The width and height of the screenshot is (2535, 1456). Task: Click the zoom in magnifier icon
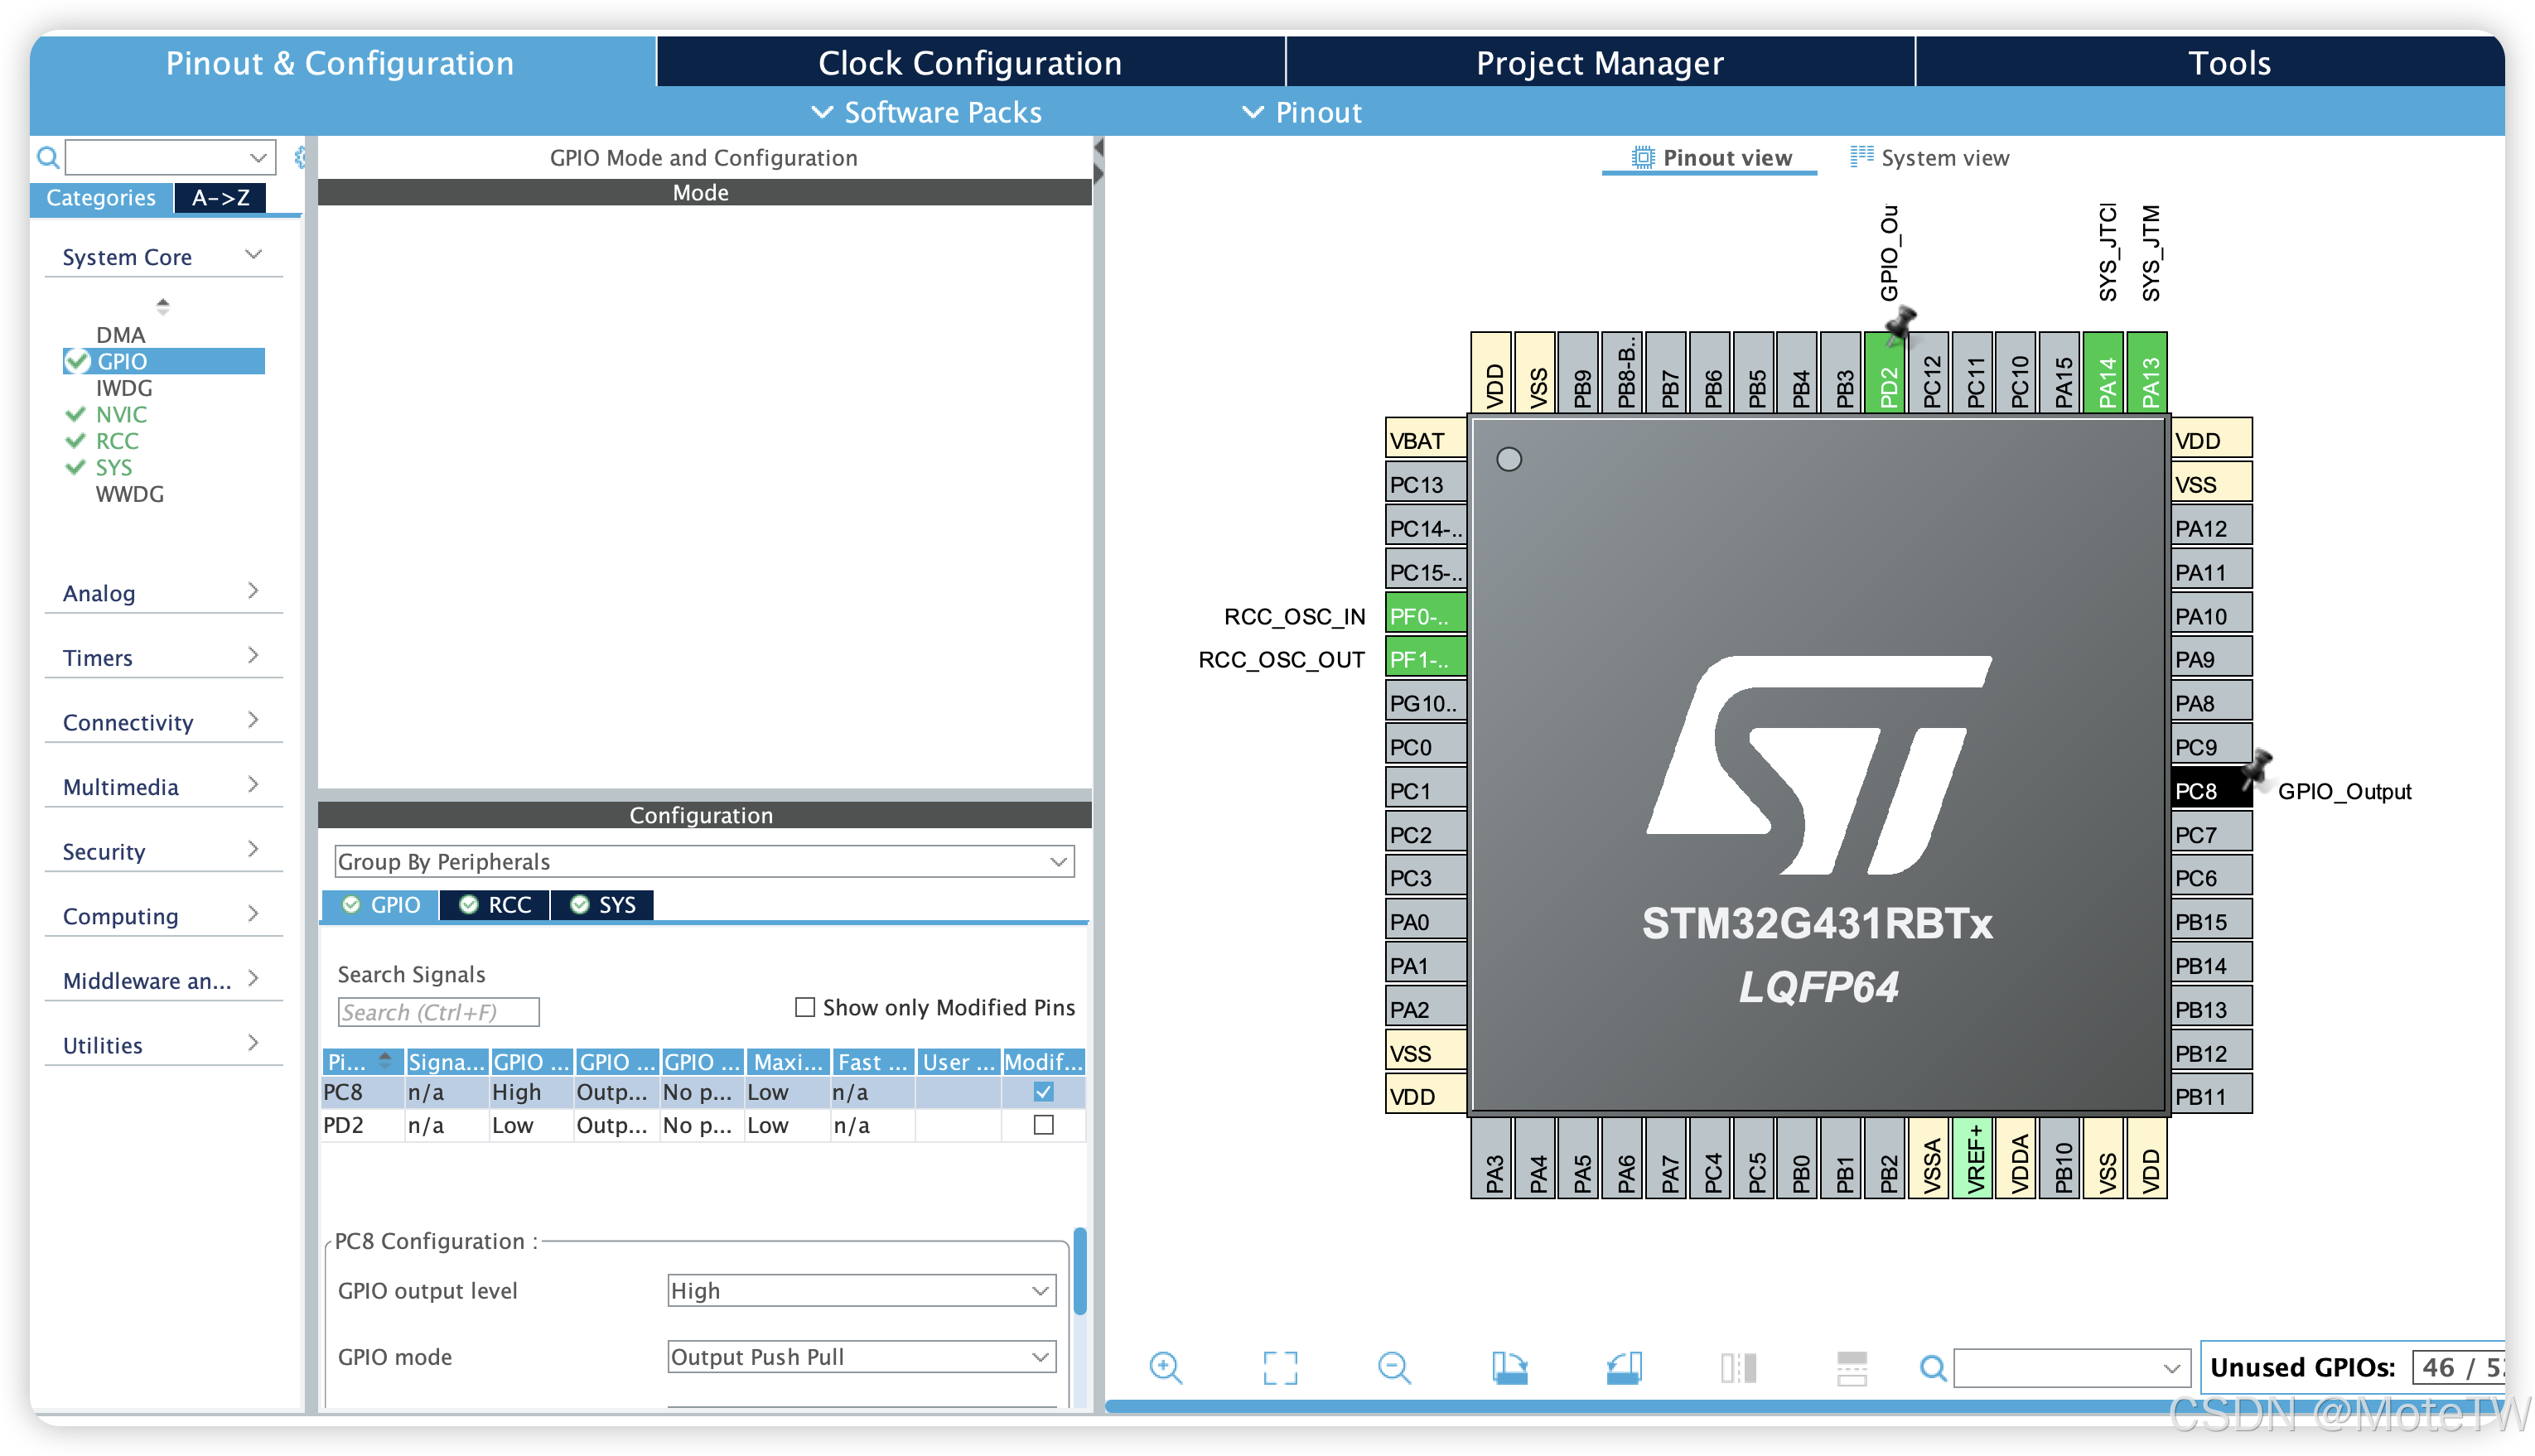pos(1165,1367)
